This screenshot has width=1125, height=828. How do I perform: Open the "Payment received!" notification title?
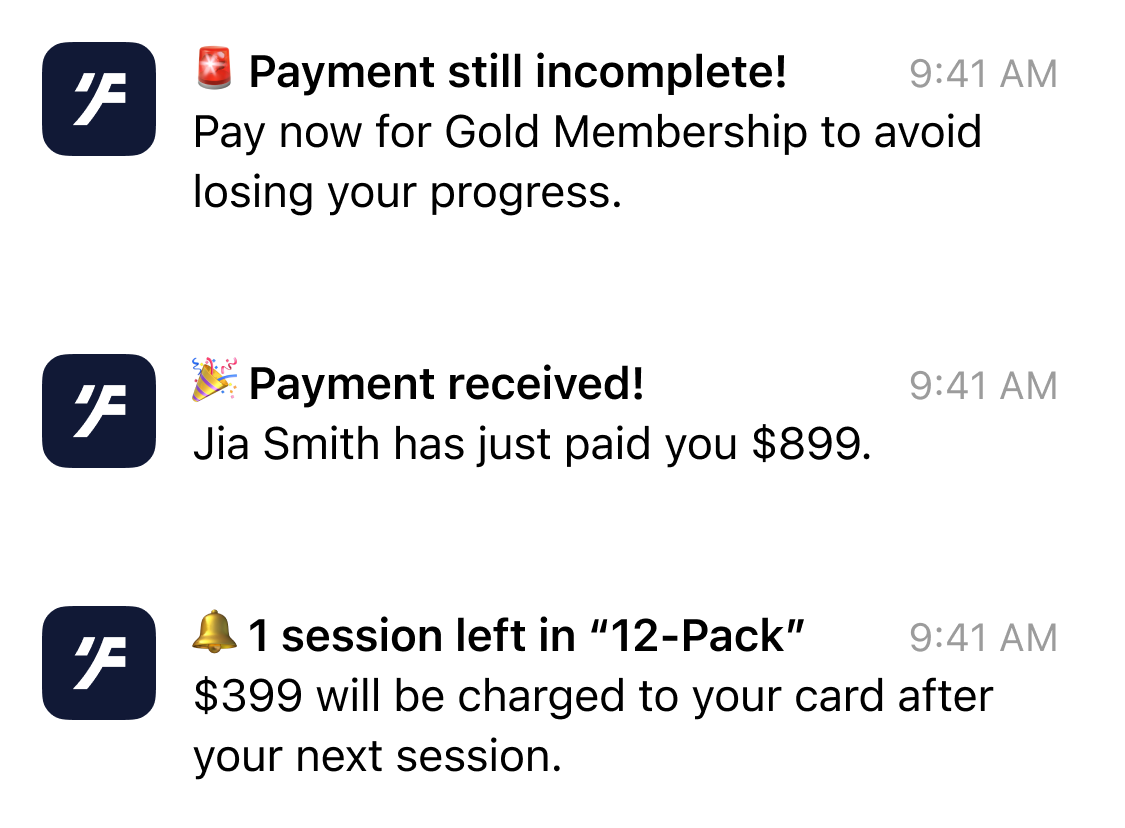pos(446,384)
